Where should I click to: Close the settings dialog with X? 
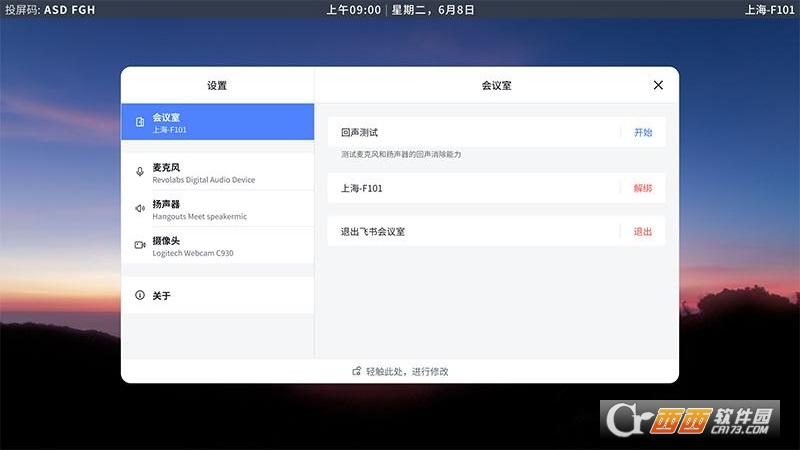pos(658,85)
